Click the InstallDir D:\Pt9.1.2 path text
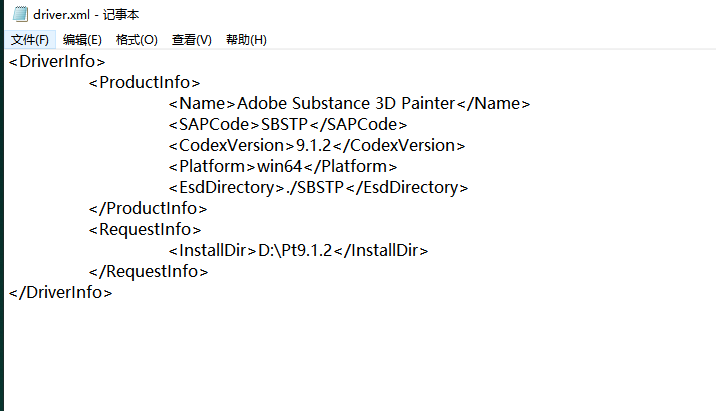The width and height of the screenshot is (716, 411). coord(295,250)
